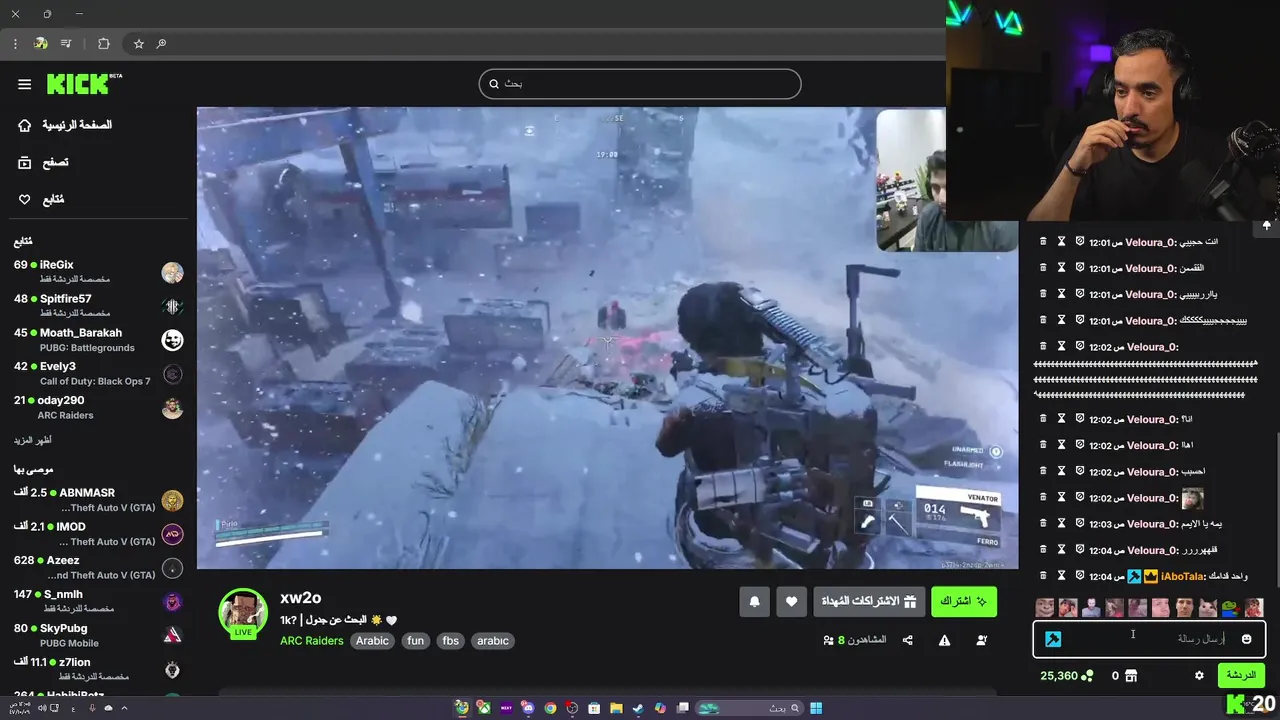1280x720 pixels.
Task: Open the Kick shop icon
Action: [1131, 676]
